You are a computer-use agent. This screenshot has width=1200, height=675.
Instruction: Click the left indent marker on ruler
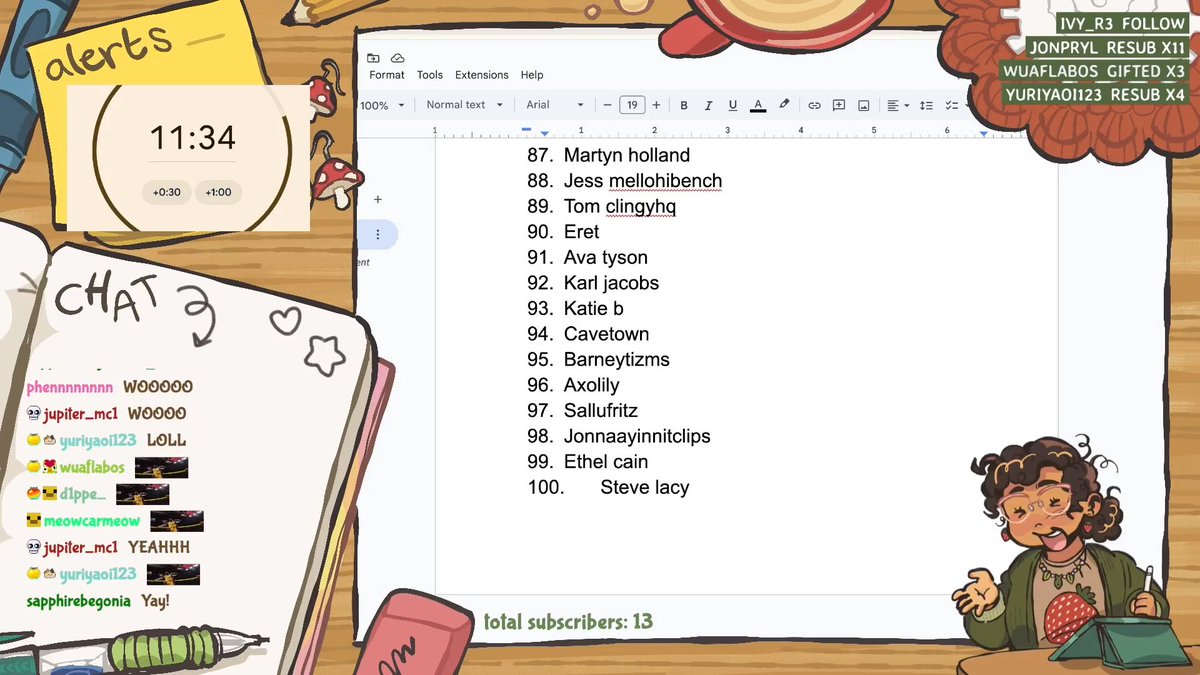coord(544,133)
